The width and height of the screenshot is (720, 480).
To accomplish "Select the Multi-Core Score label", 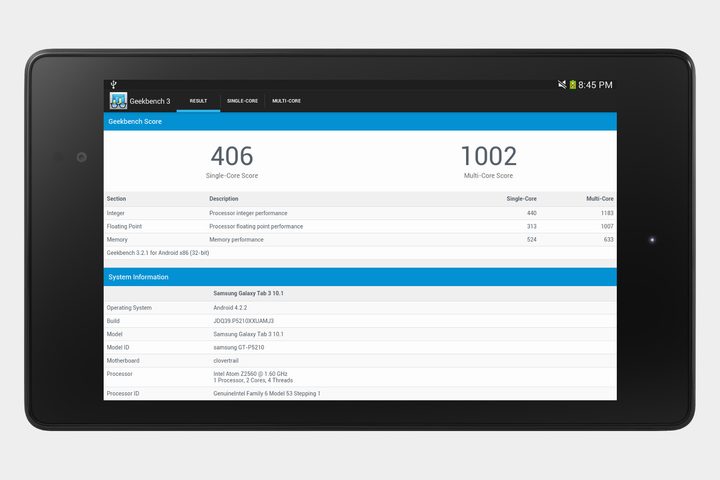I will tap(489, 175).
